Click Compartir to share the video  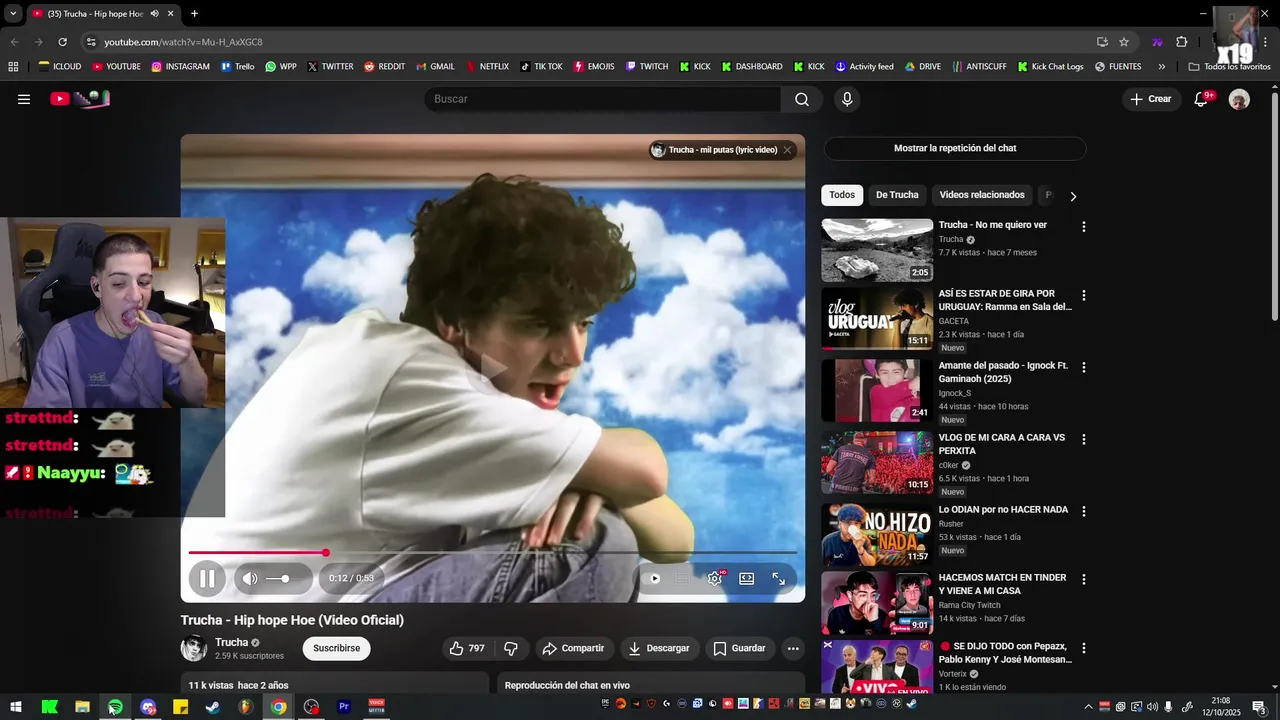point(573,648)
